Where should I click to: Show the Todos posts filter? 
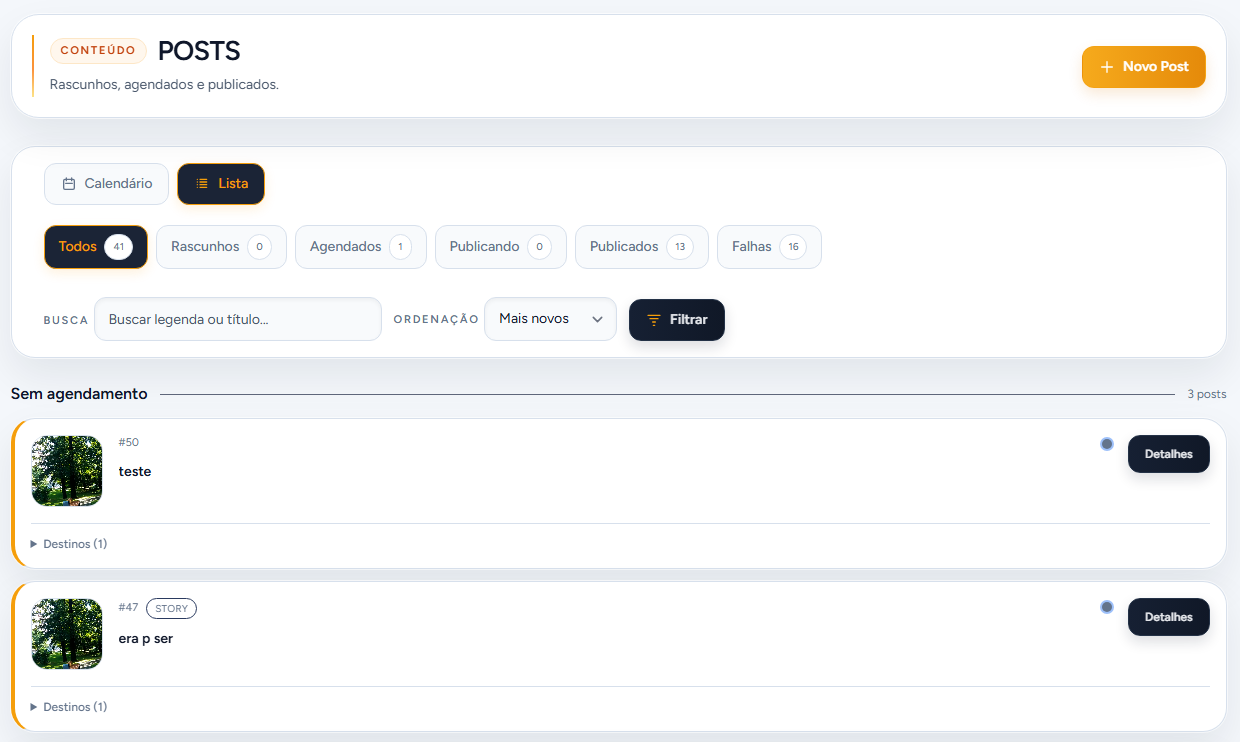click(96, 247)
